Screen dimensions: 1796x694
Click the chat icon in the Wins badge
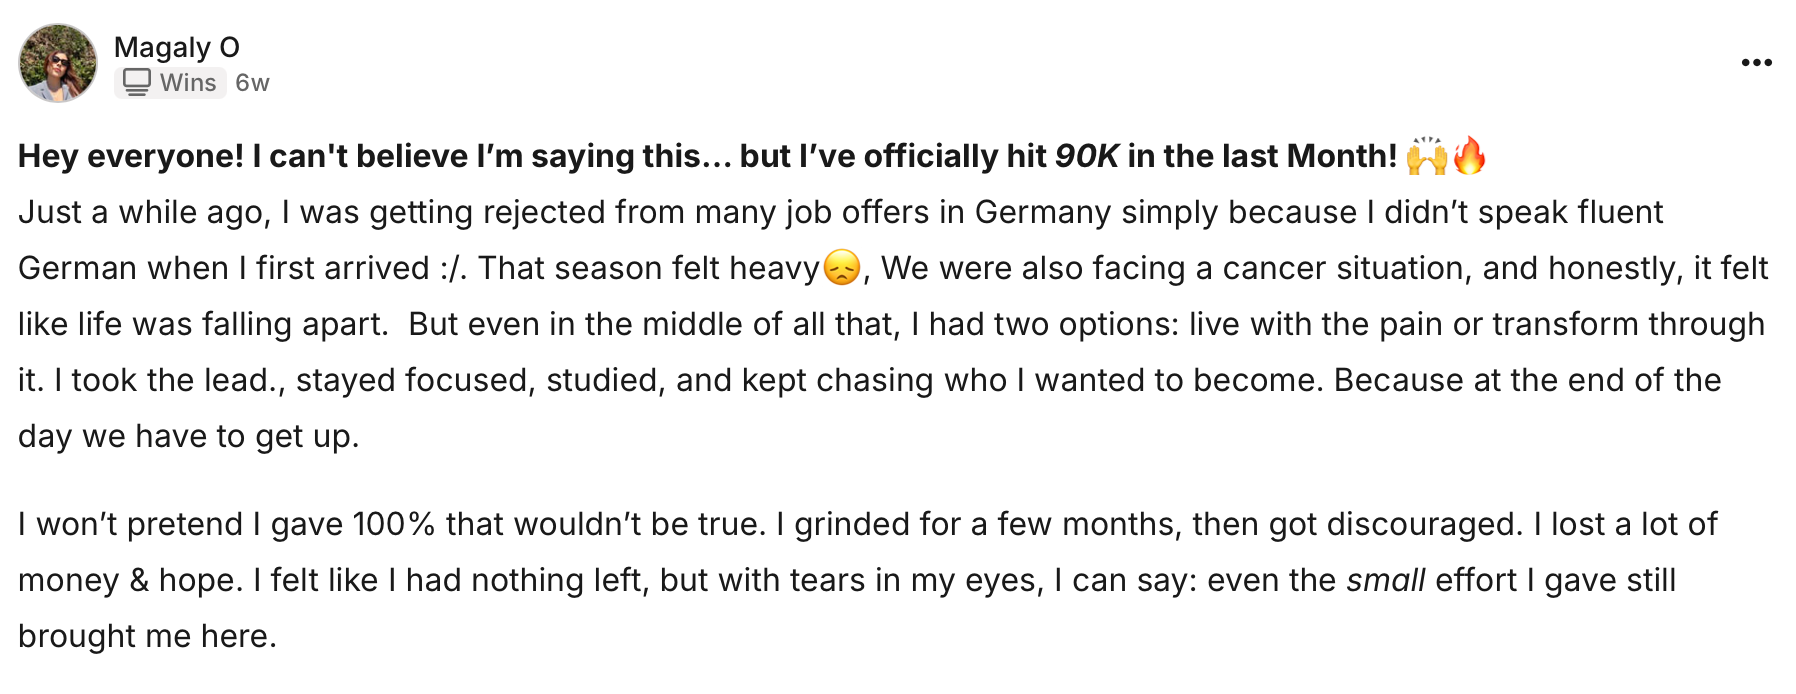[x=137, y=82]
